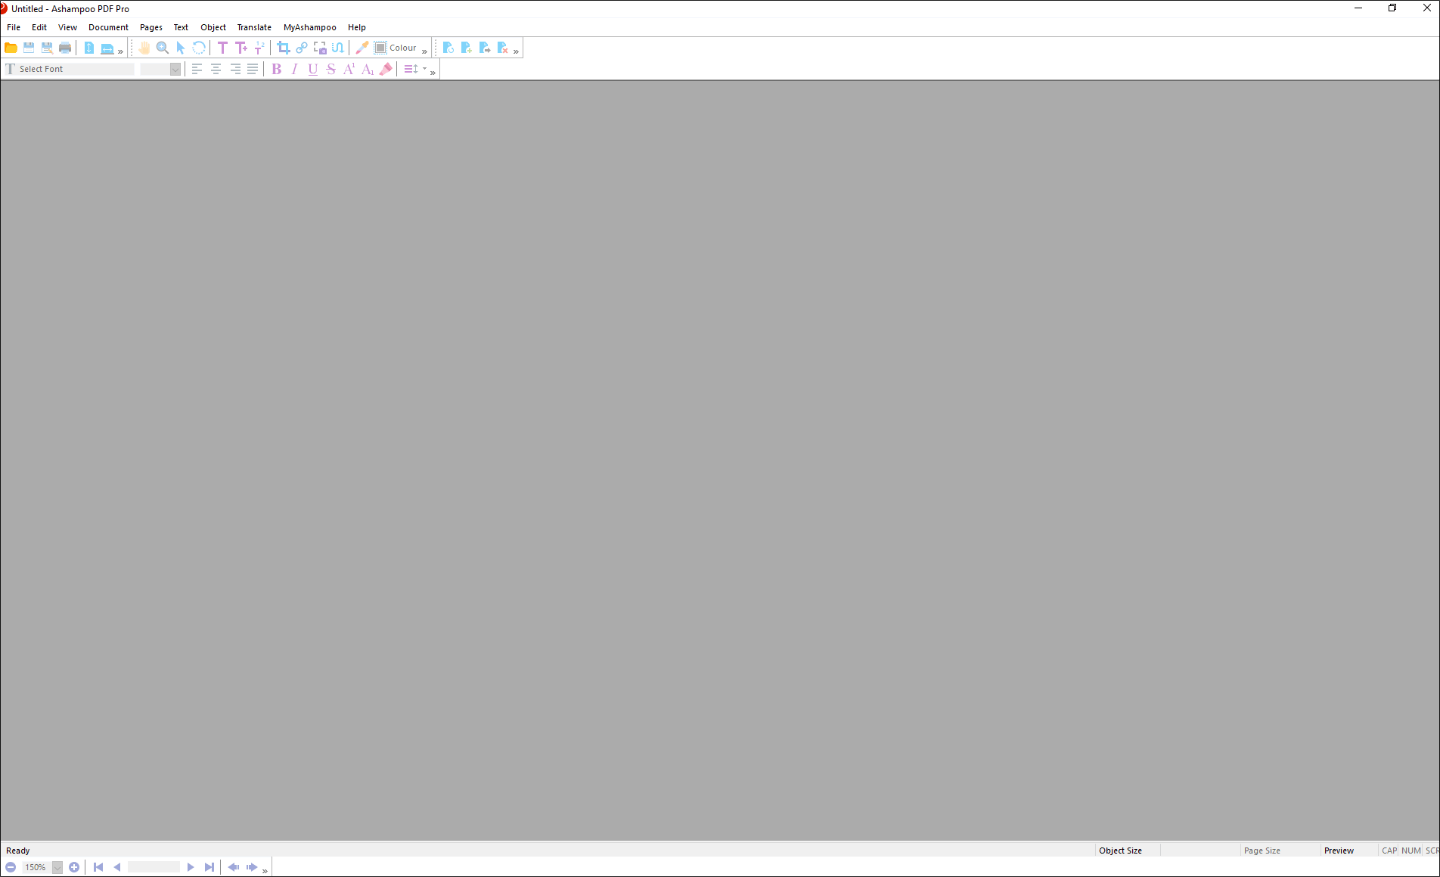This screenshot has height=877, width=1440.
Task: Go to the last page
Action: [209, 867]
